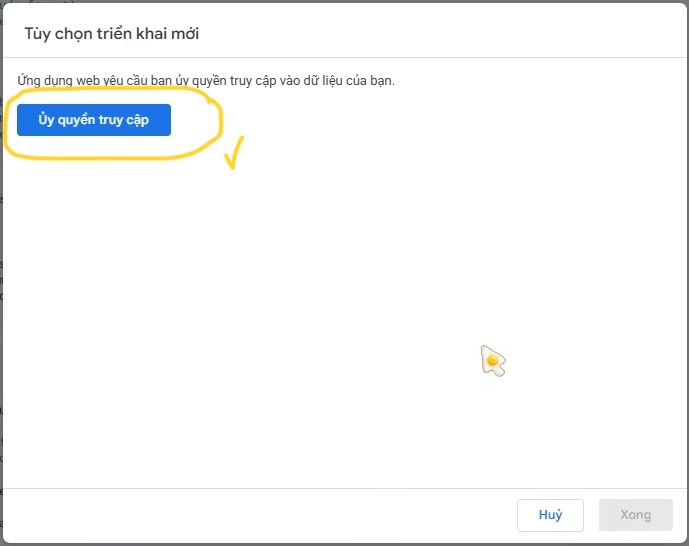The image size is (689, 546).
Task: Click the greyed-out Xong button
Action: [x=635, y=515]
